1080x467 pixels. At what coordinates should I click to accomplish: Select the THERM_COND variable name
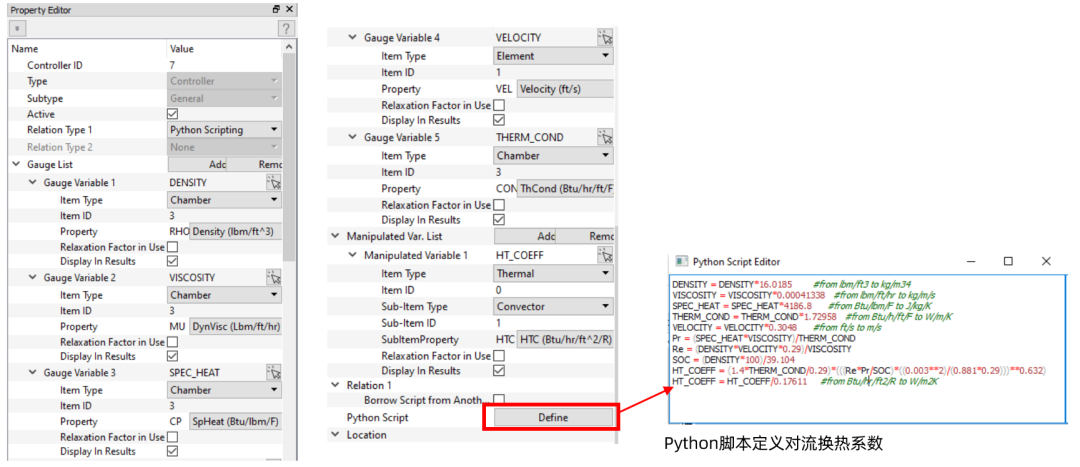[x=529, y=137]
